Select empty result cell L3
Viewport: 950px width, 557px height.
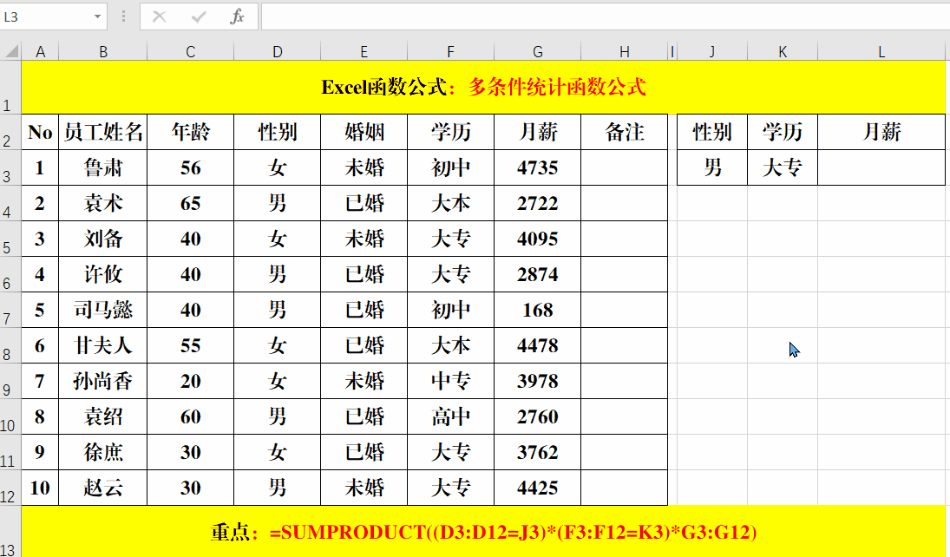point(882,167)
